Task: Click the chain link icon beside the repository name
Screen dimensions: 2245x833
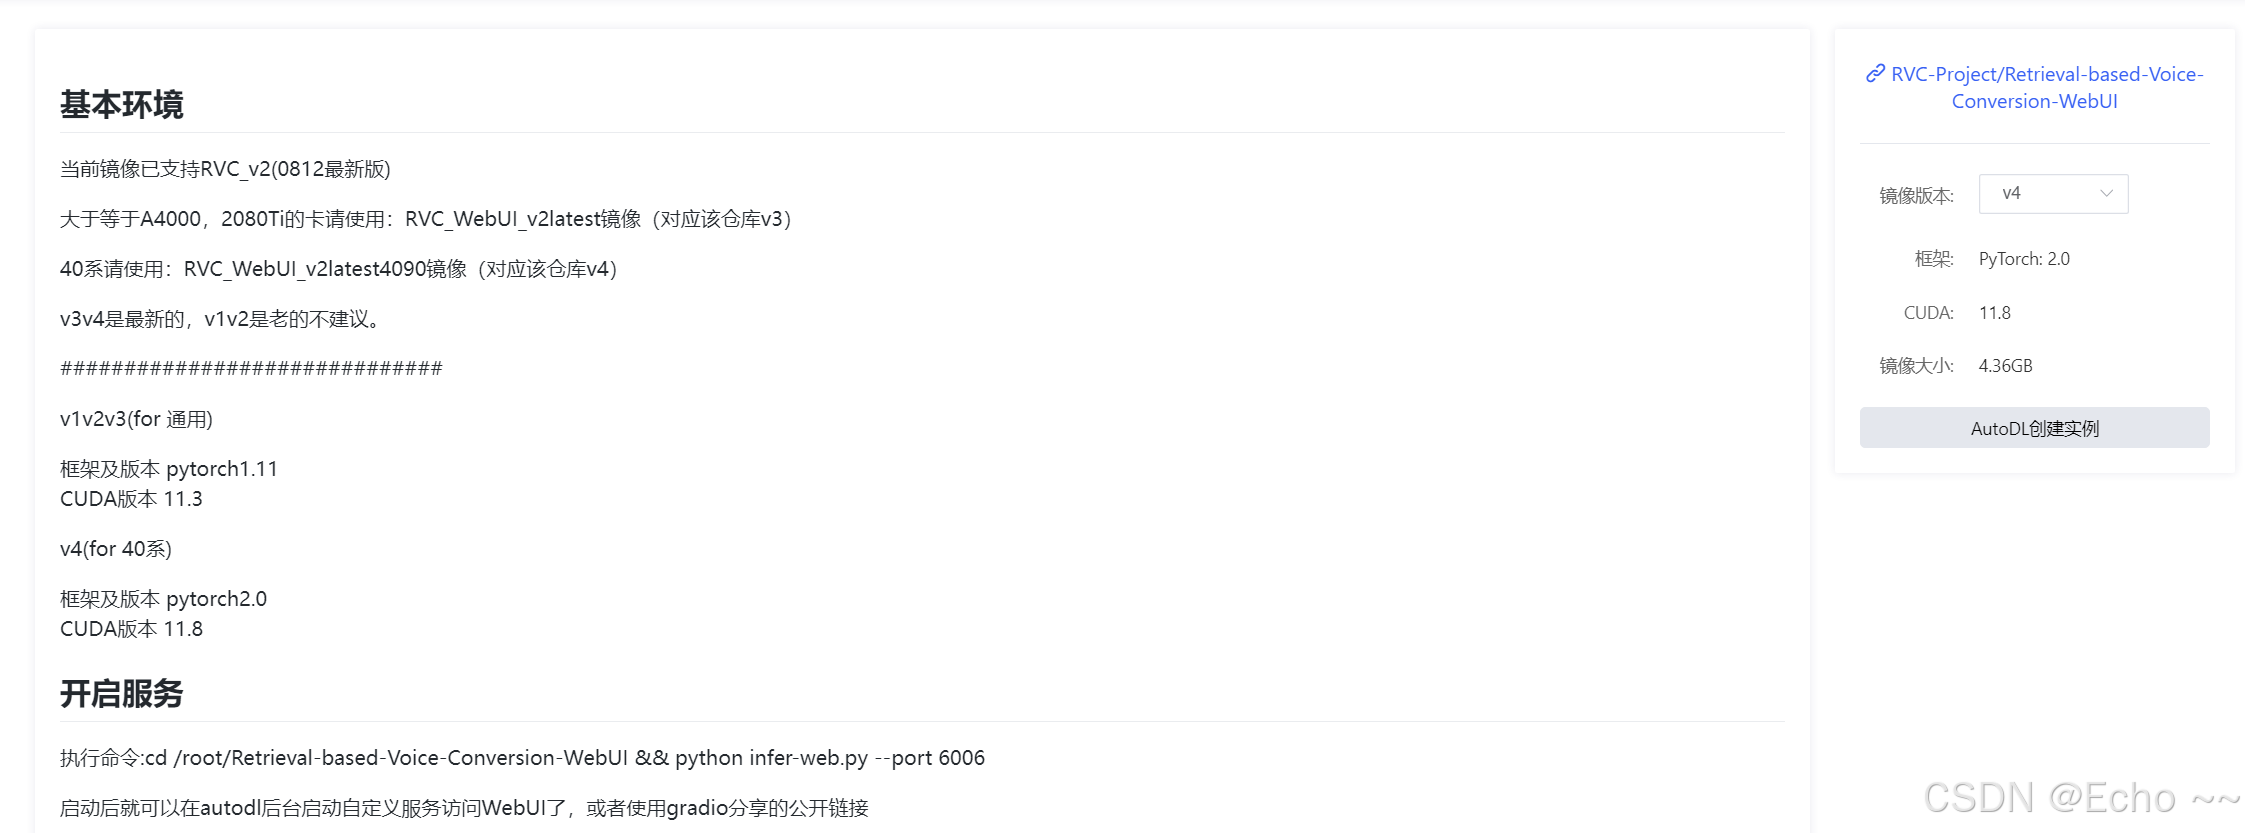Action: [1874, 73]
